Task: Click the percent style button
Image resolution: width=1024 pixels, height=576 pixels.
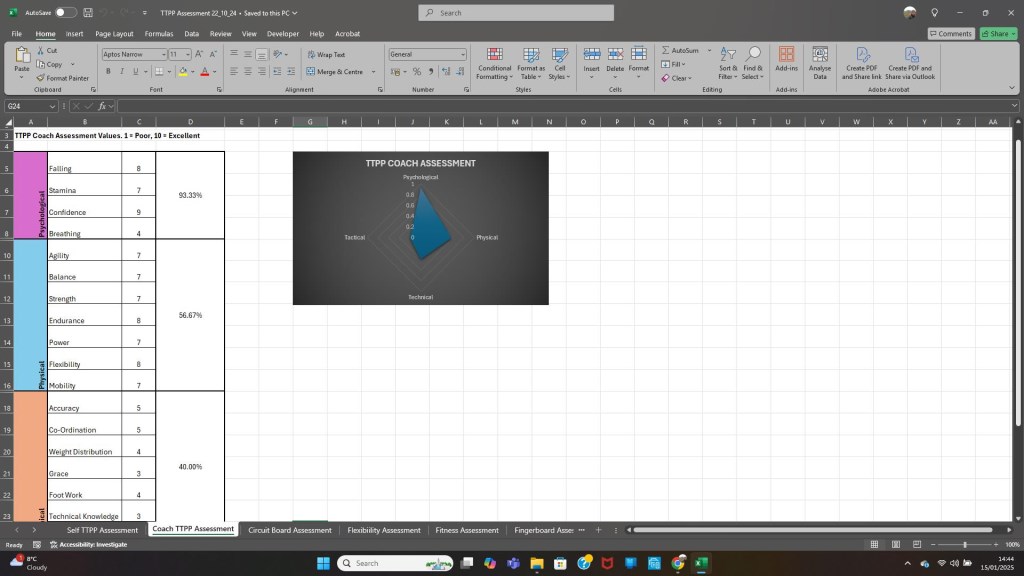Action: 417,71
